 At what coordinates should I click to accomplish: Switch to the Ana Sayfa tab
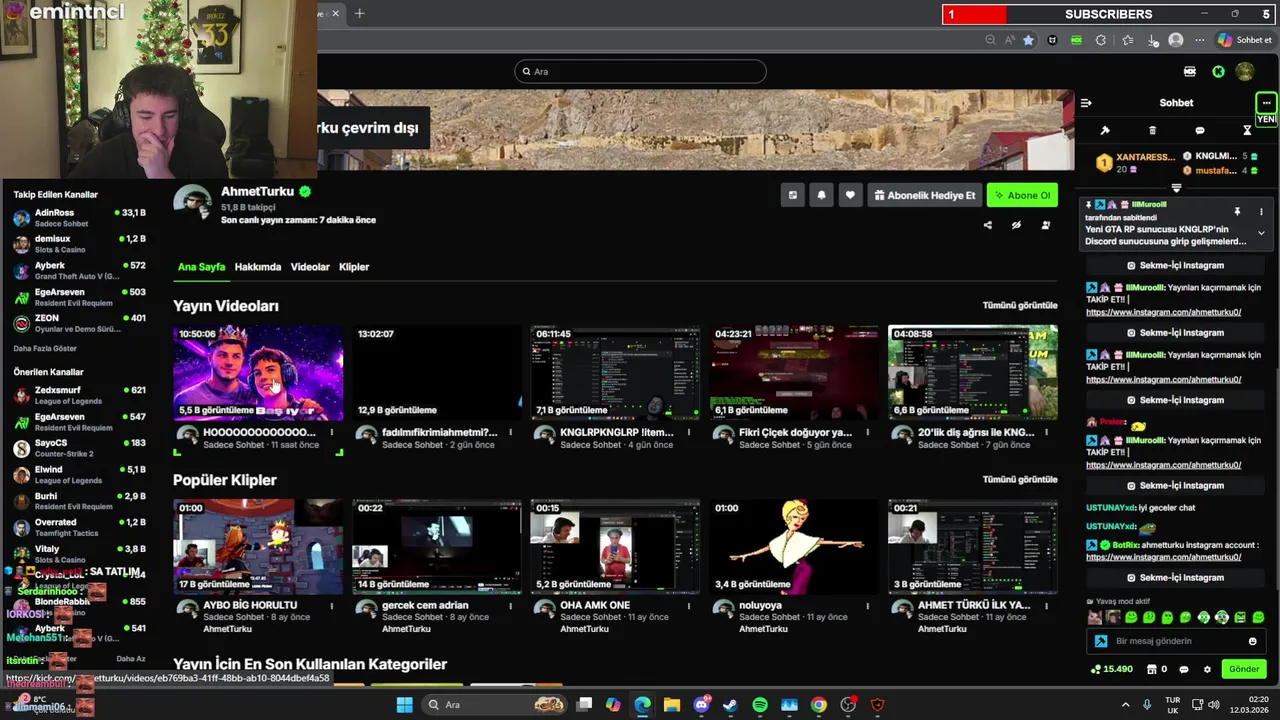tap(201, 267)
